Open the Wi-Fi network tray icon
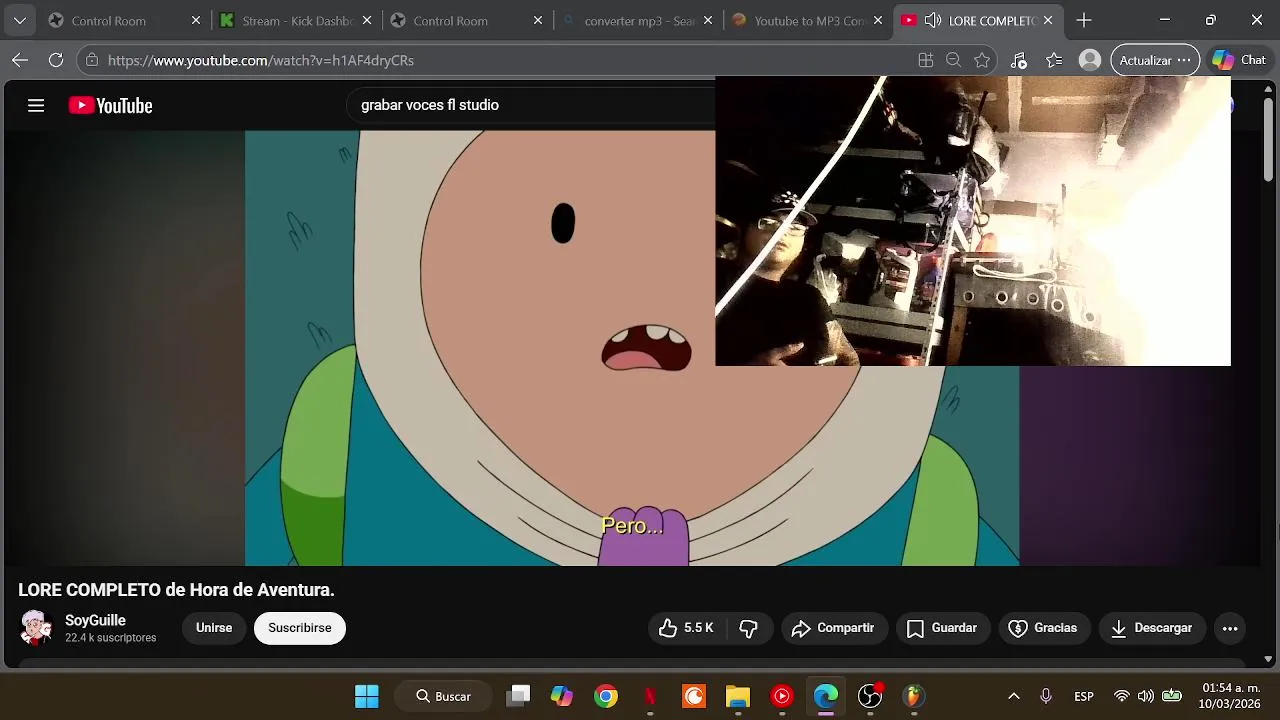Screen dimensions: 1280x720 (x=1122, y=696)
